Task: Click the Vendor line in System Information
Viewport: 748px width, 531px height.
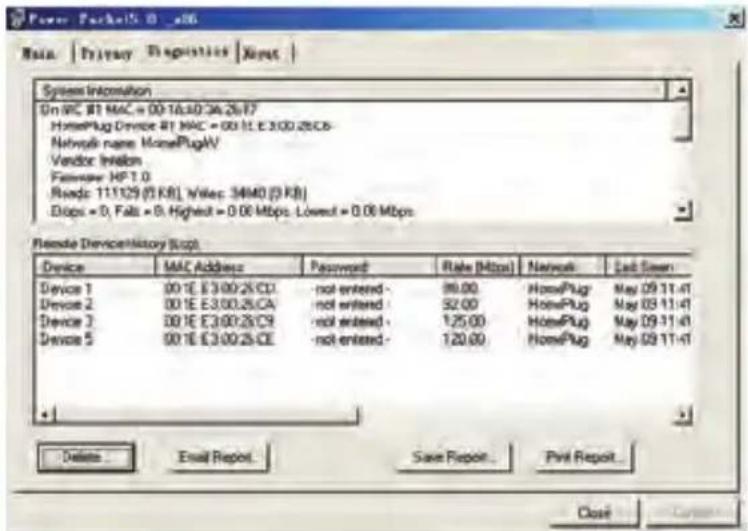Action: pyautogui.click(x=96, y=160)
